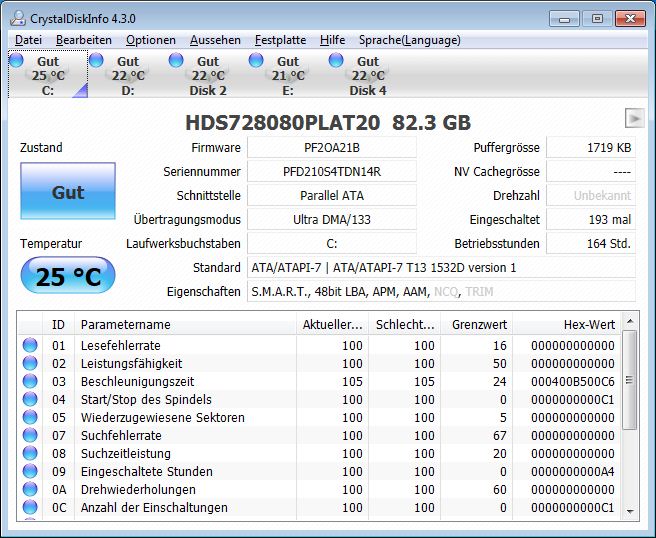This screenshot has width=656, height=538.
Task: Click the blue status orb for C:
Action: pos(16,60)
